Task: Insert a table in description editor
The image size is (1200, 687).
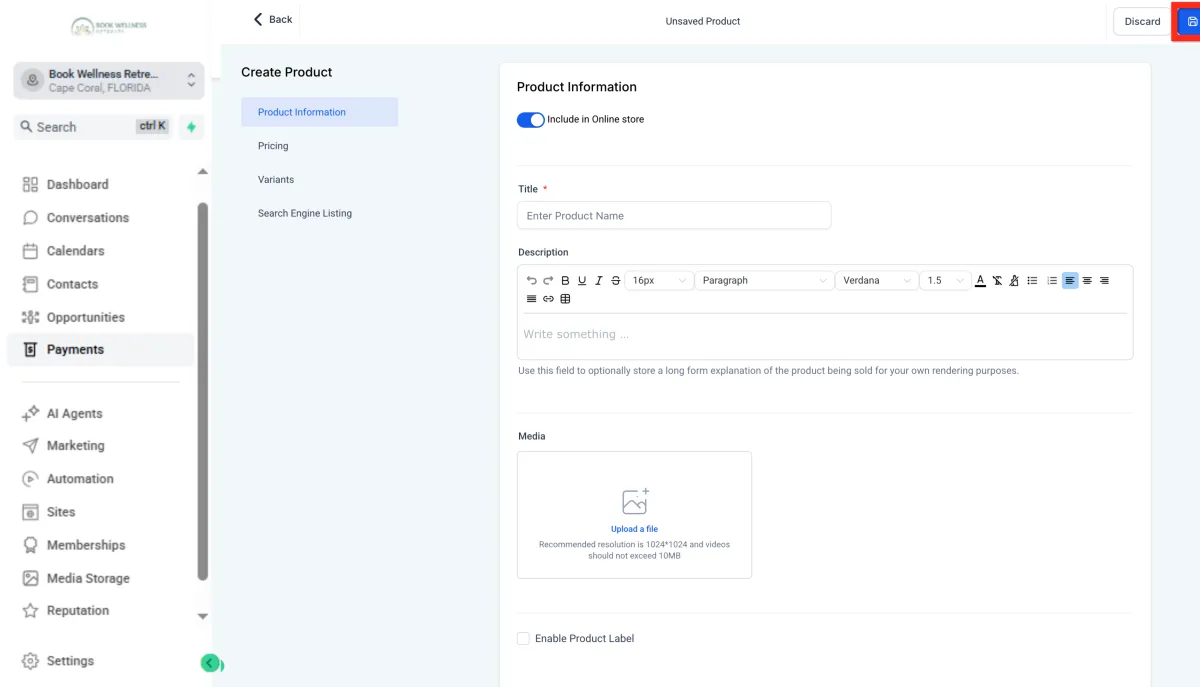Action: pos(565,299)
